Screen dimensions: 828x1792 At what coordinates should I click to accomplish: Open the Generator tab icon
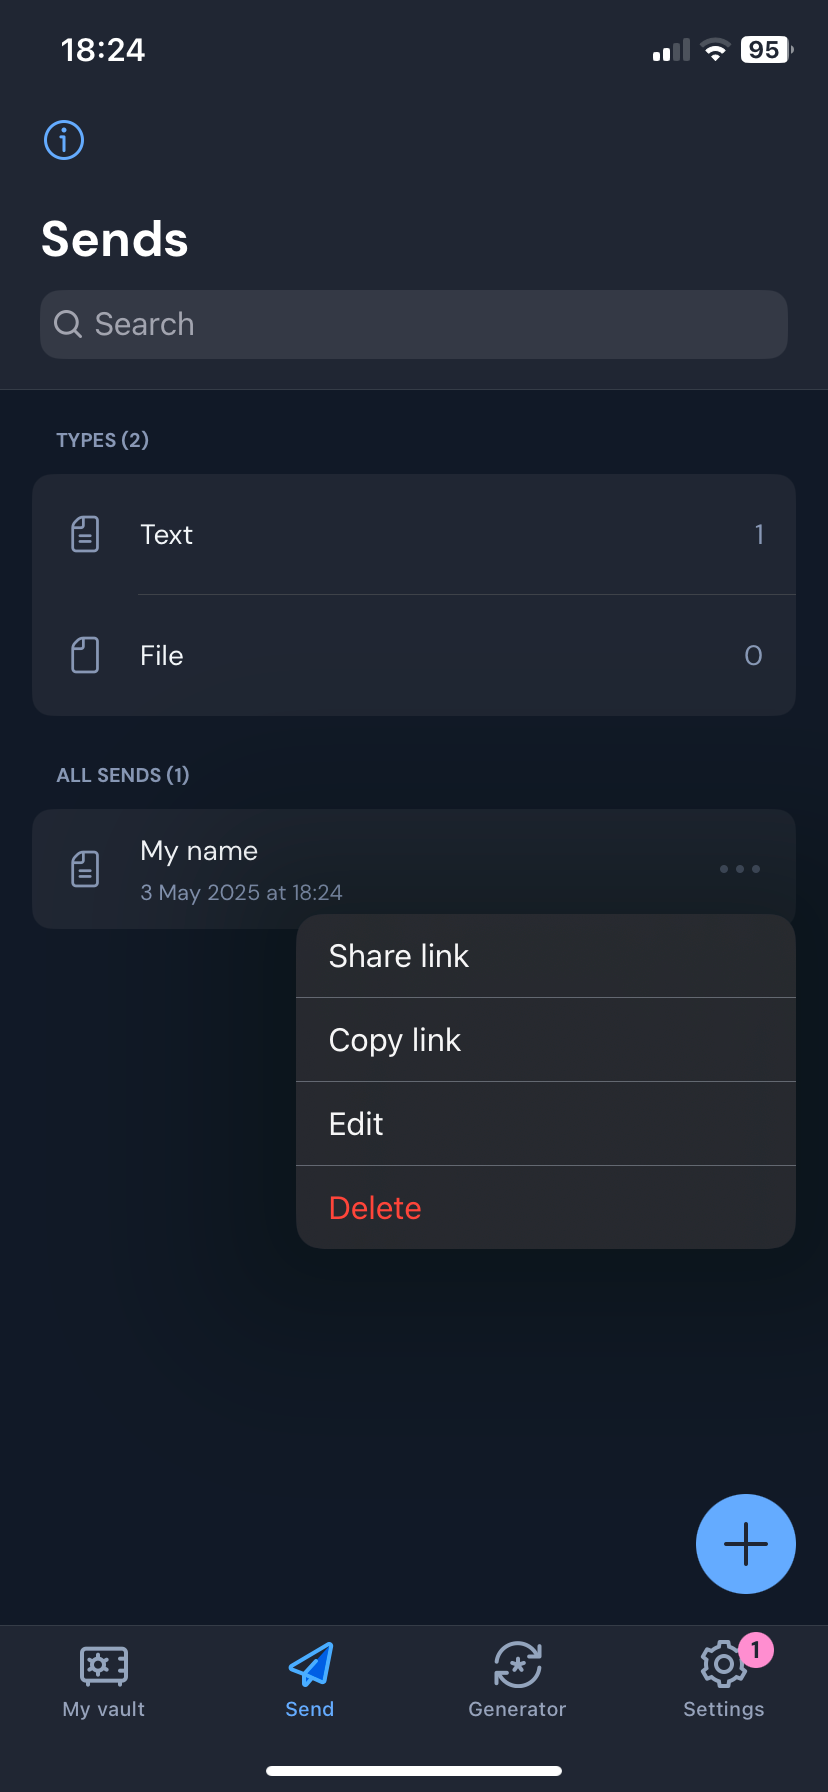(x=517, y=1665)
